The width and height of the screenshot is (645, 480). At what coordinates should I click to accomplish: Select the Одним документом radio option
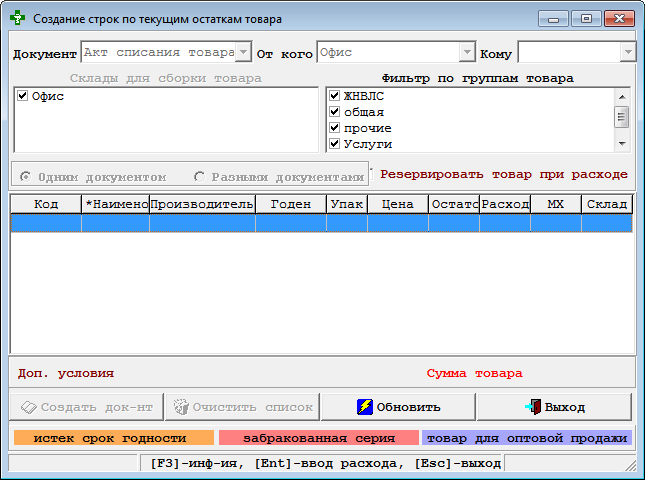[x=25, y=176]
